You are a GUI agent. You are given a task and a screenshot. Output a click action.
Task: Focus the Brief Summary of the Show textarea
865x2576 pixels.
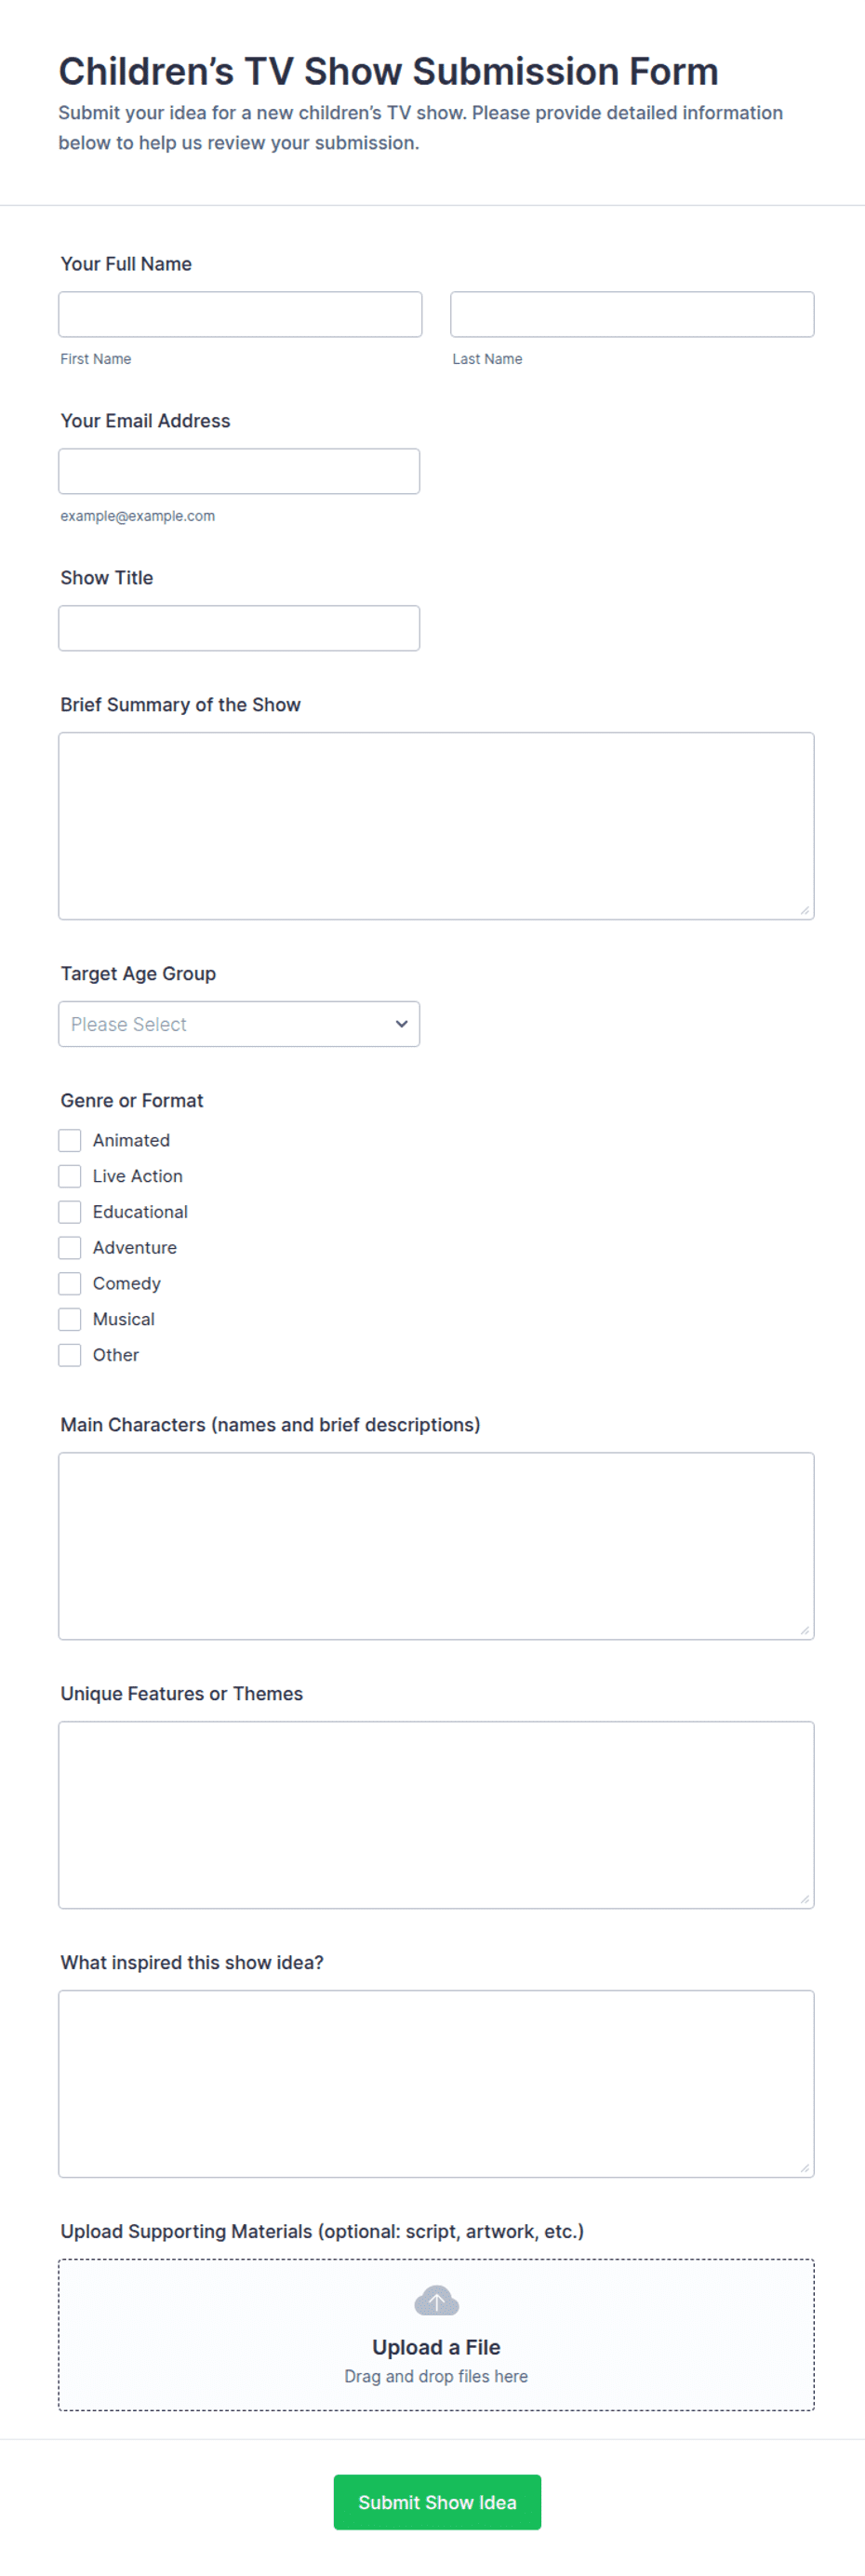[x=436, y=826]
